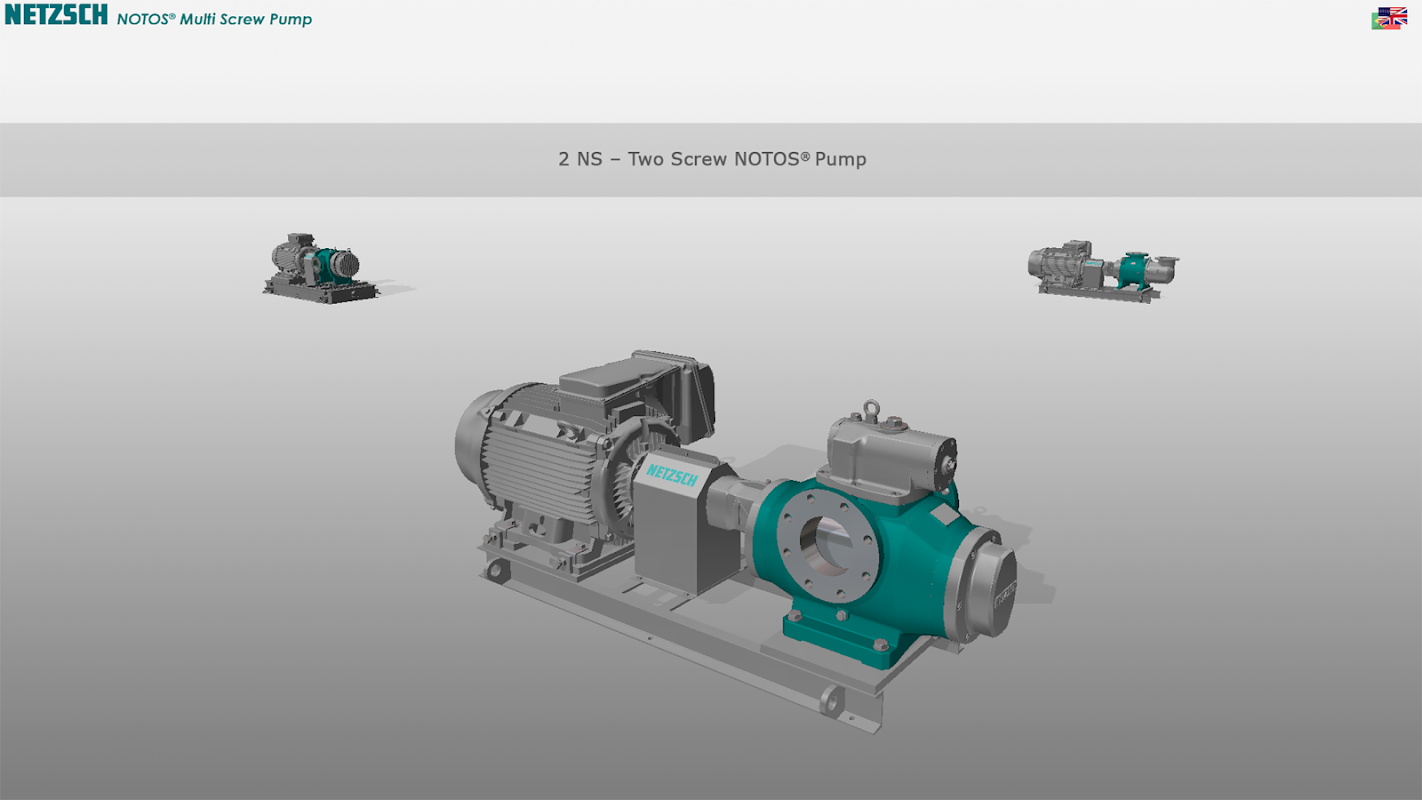This screenshot has height=800, width=1422.
Task: Select the compact pump thumbnail on the left
Action: click(321, 268)
